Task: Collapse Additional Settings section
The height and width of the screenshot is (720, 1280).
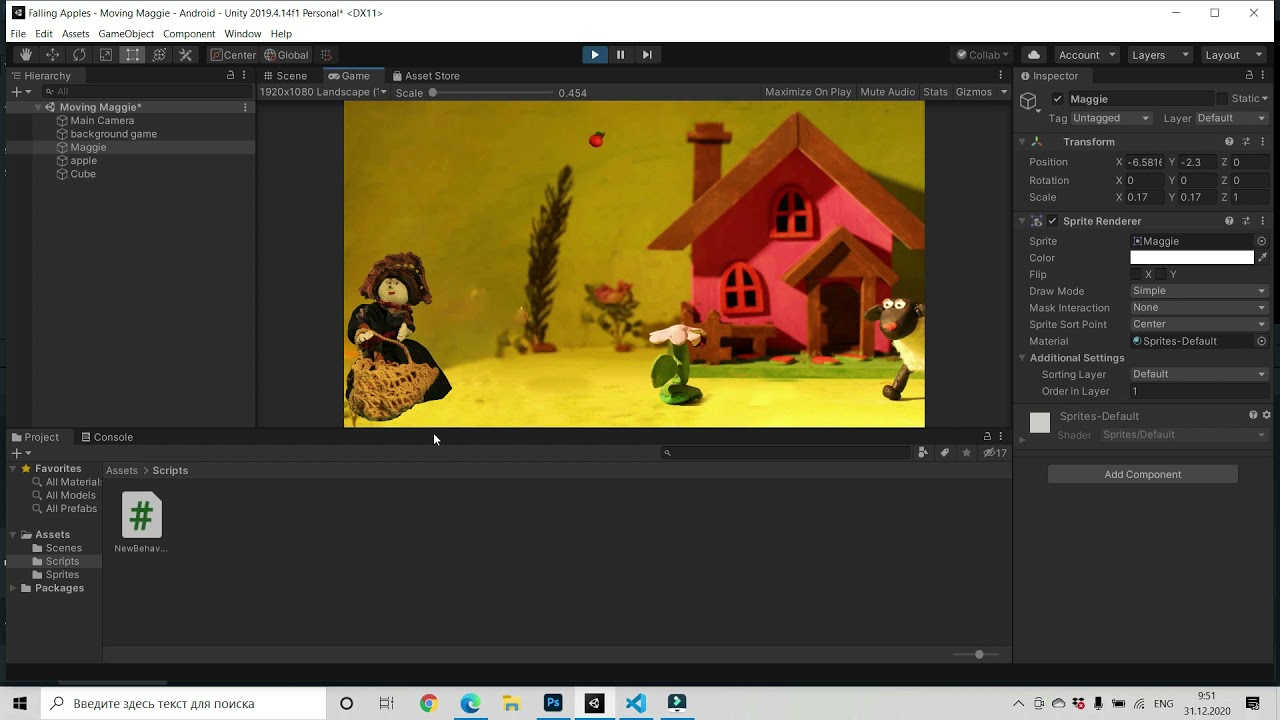Action: tap(1022, 358)
